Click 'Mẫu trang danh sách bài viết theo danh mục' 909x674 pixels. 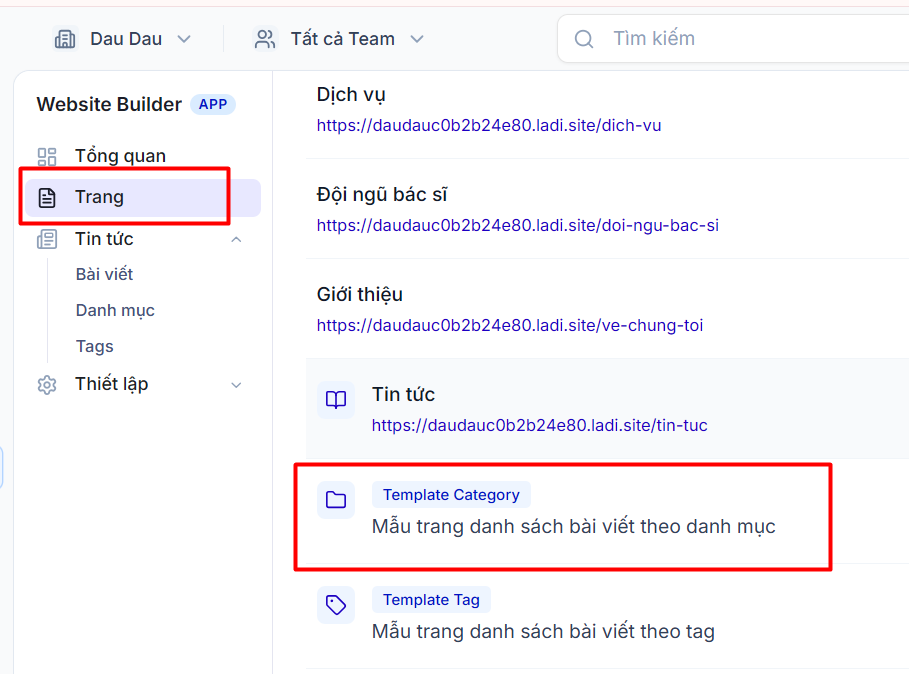[x=573, y=527]
